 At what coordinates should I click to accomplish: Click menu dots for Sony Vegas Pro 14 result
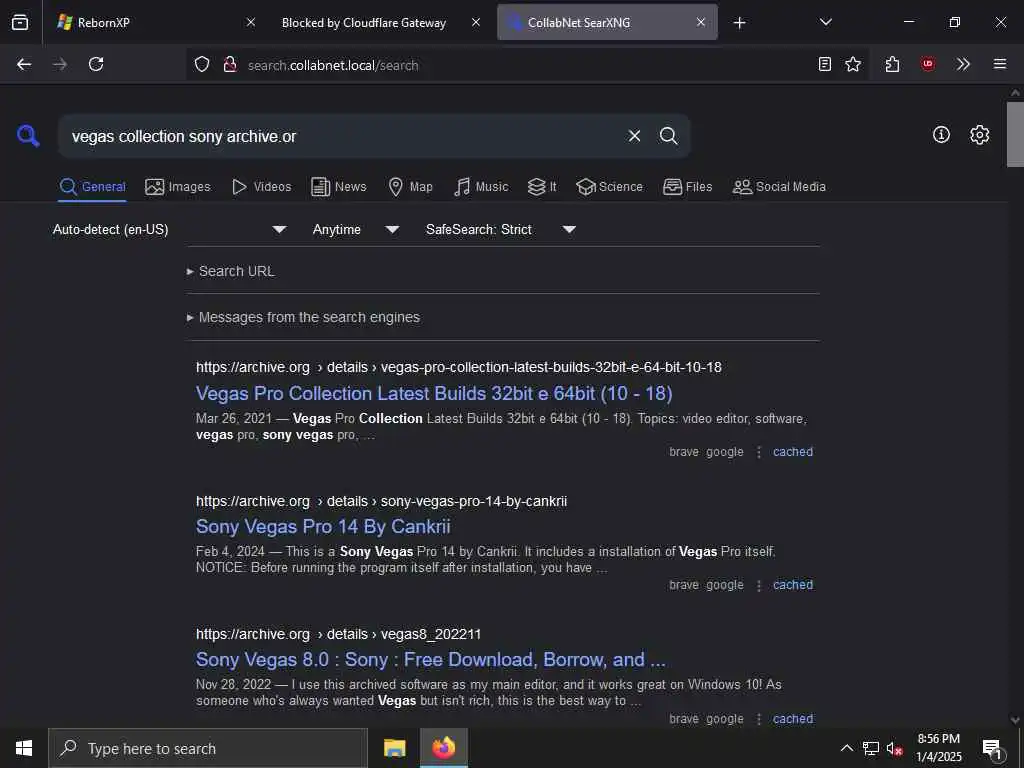click(x=759, y=585)
